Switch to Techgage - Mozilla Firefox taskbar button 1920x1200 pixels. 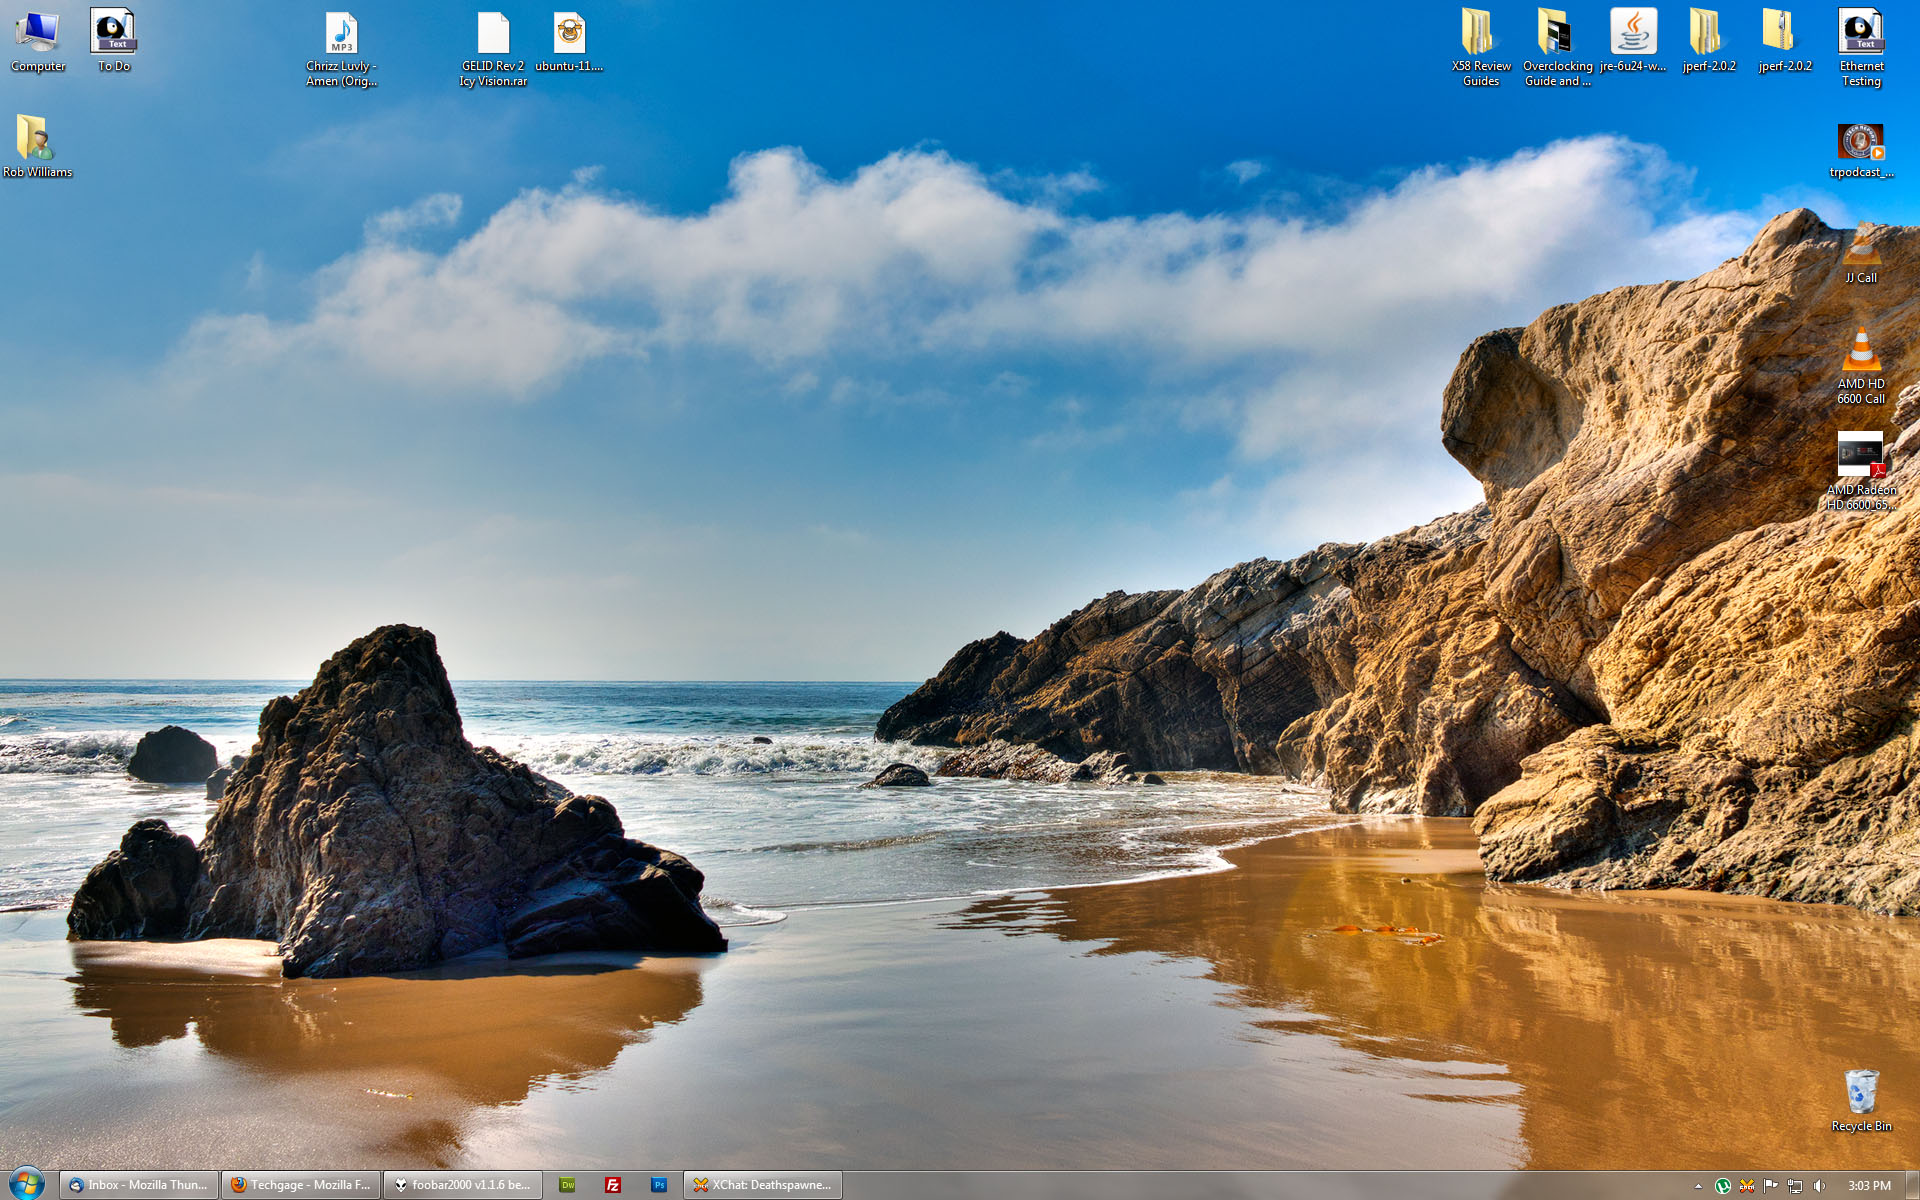coord(301,1185)
